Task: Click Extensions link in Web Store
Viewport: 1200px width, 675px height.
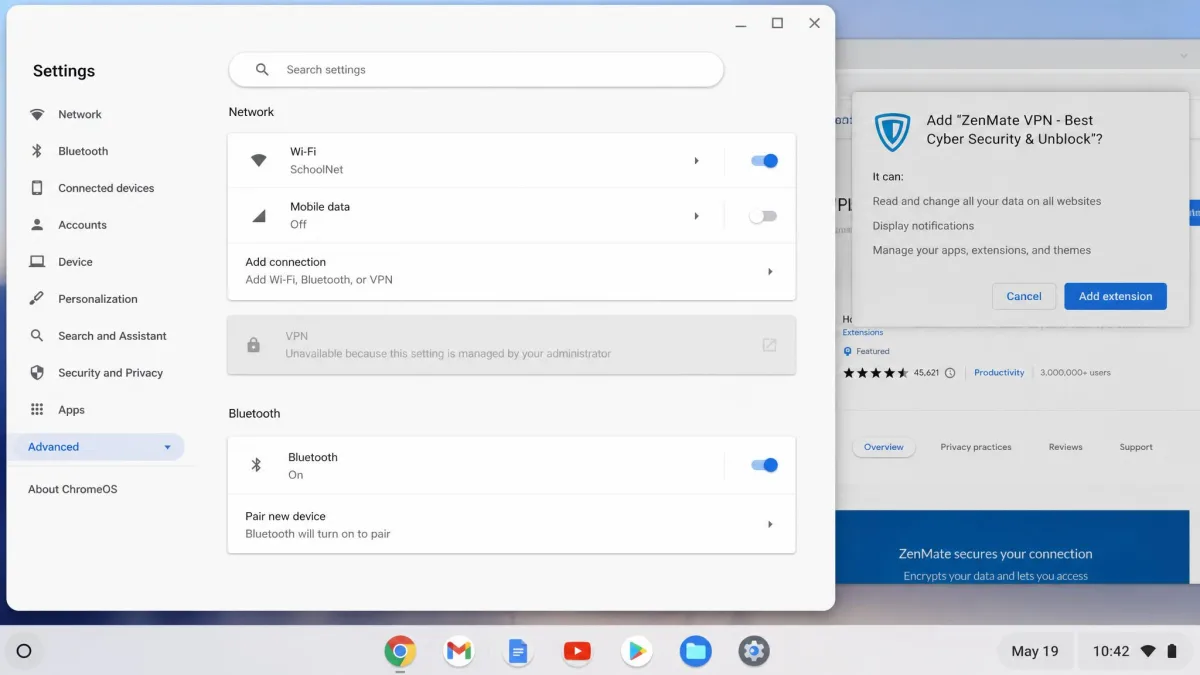Action: pos(863,332)
